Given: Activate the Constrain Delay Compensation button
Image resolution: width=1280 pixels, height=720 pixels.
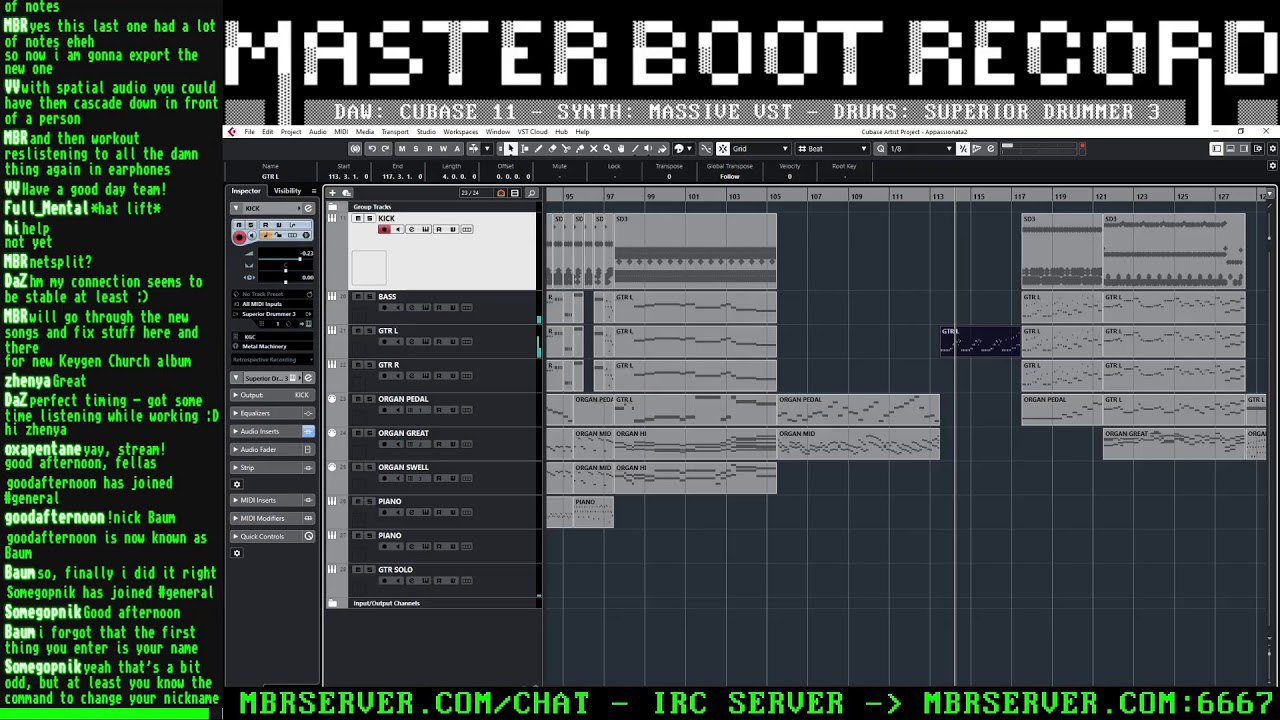Looking at the screenshot, I should point(355,148).
